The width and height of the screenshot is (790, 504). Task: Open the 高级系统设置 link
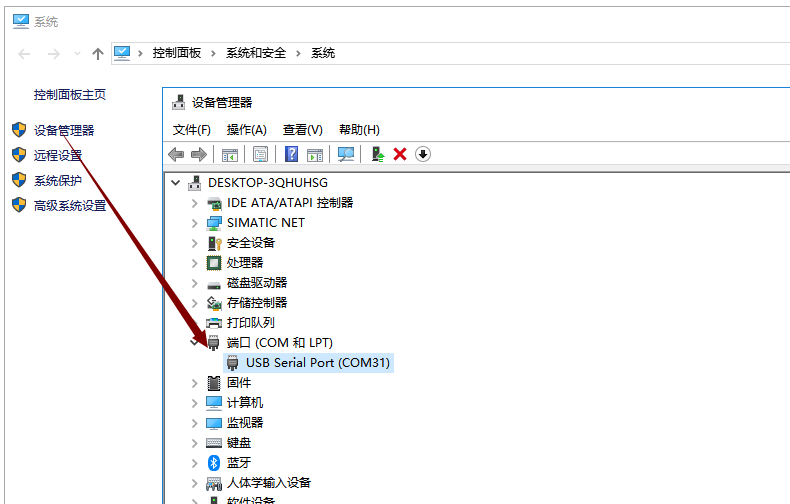[70, 206]
